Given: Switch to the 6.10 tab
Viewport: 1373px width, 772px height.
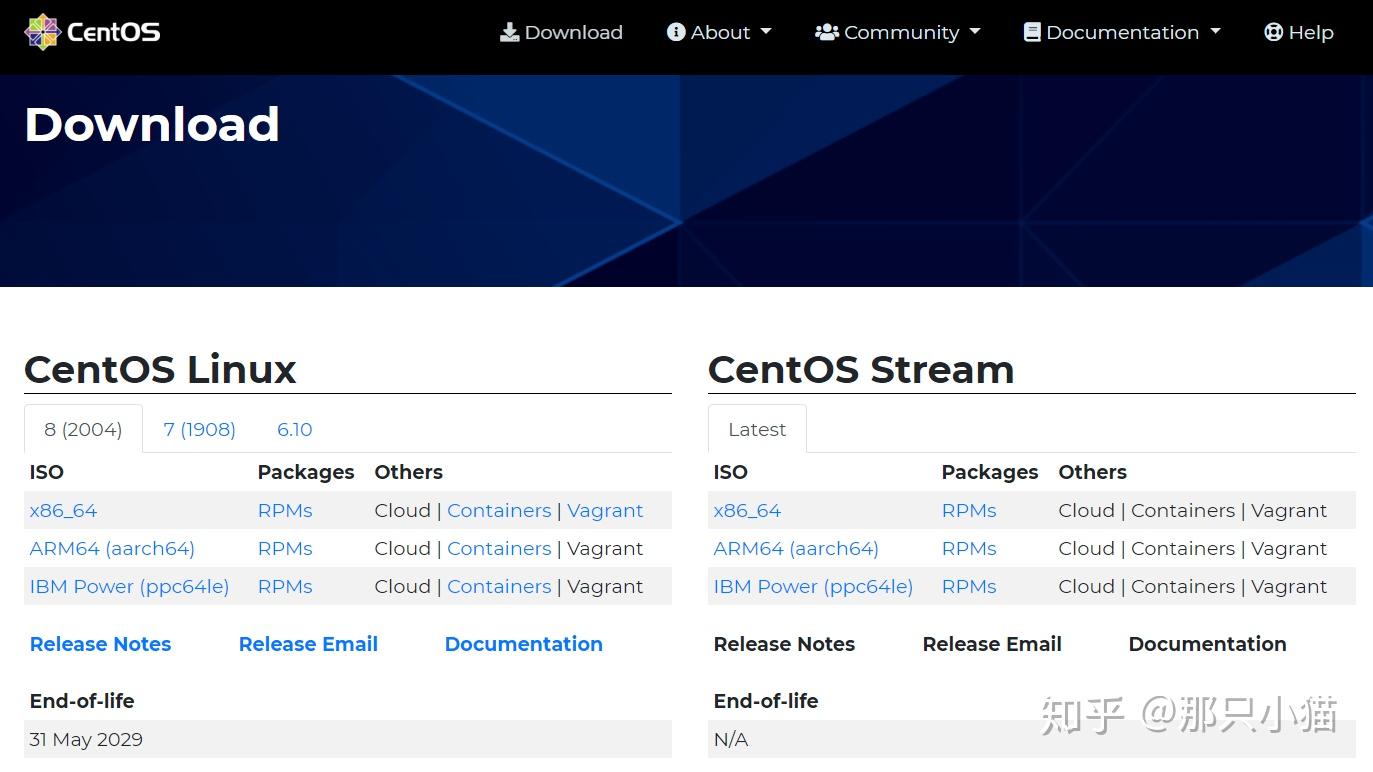Looking at the screenshot, I should point(295,429).
